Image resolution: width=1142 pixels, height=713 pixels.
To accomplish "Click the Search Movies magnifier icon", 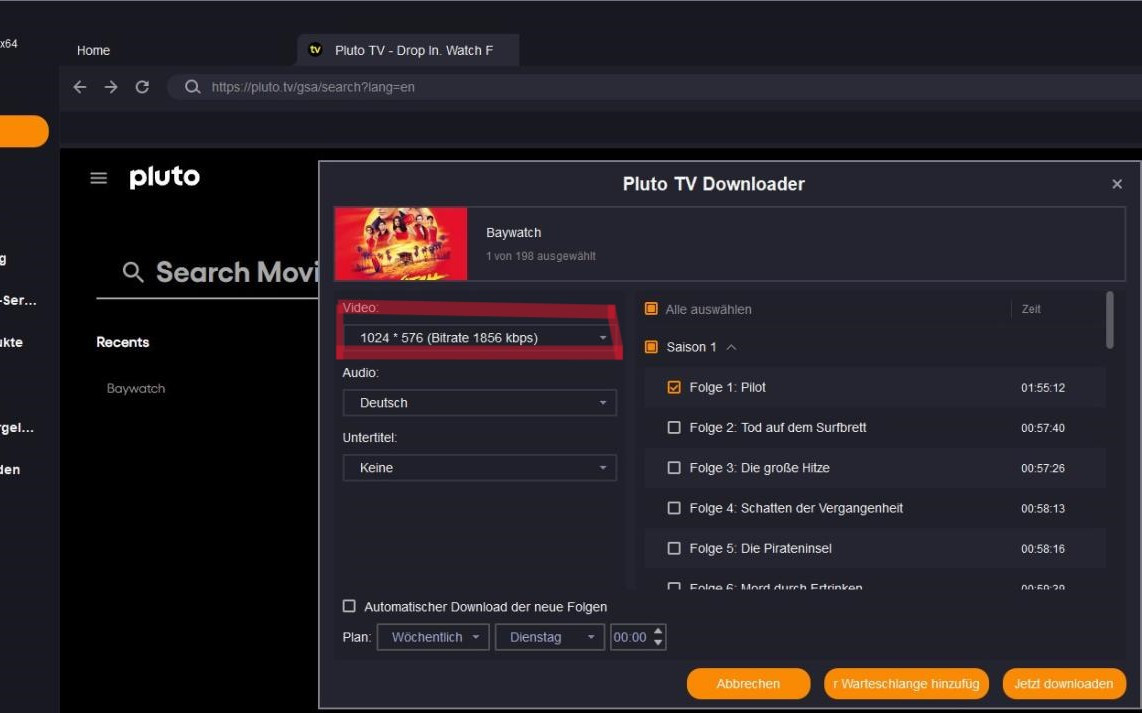I will 133,272.
